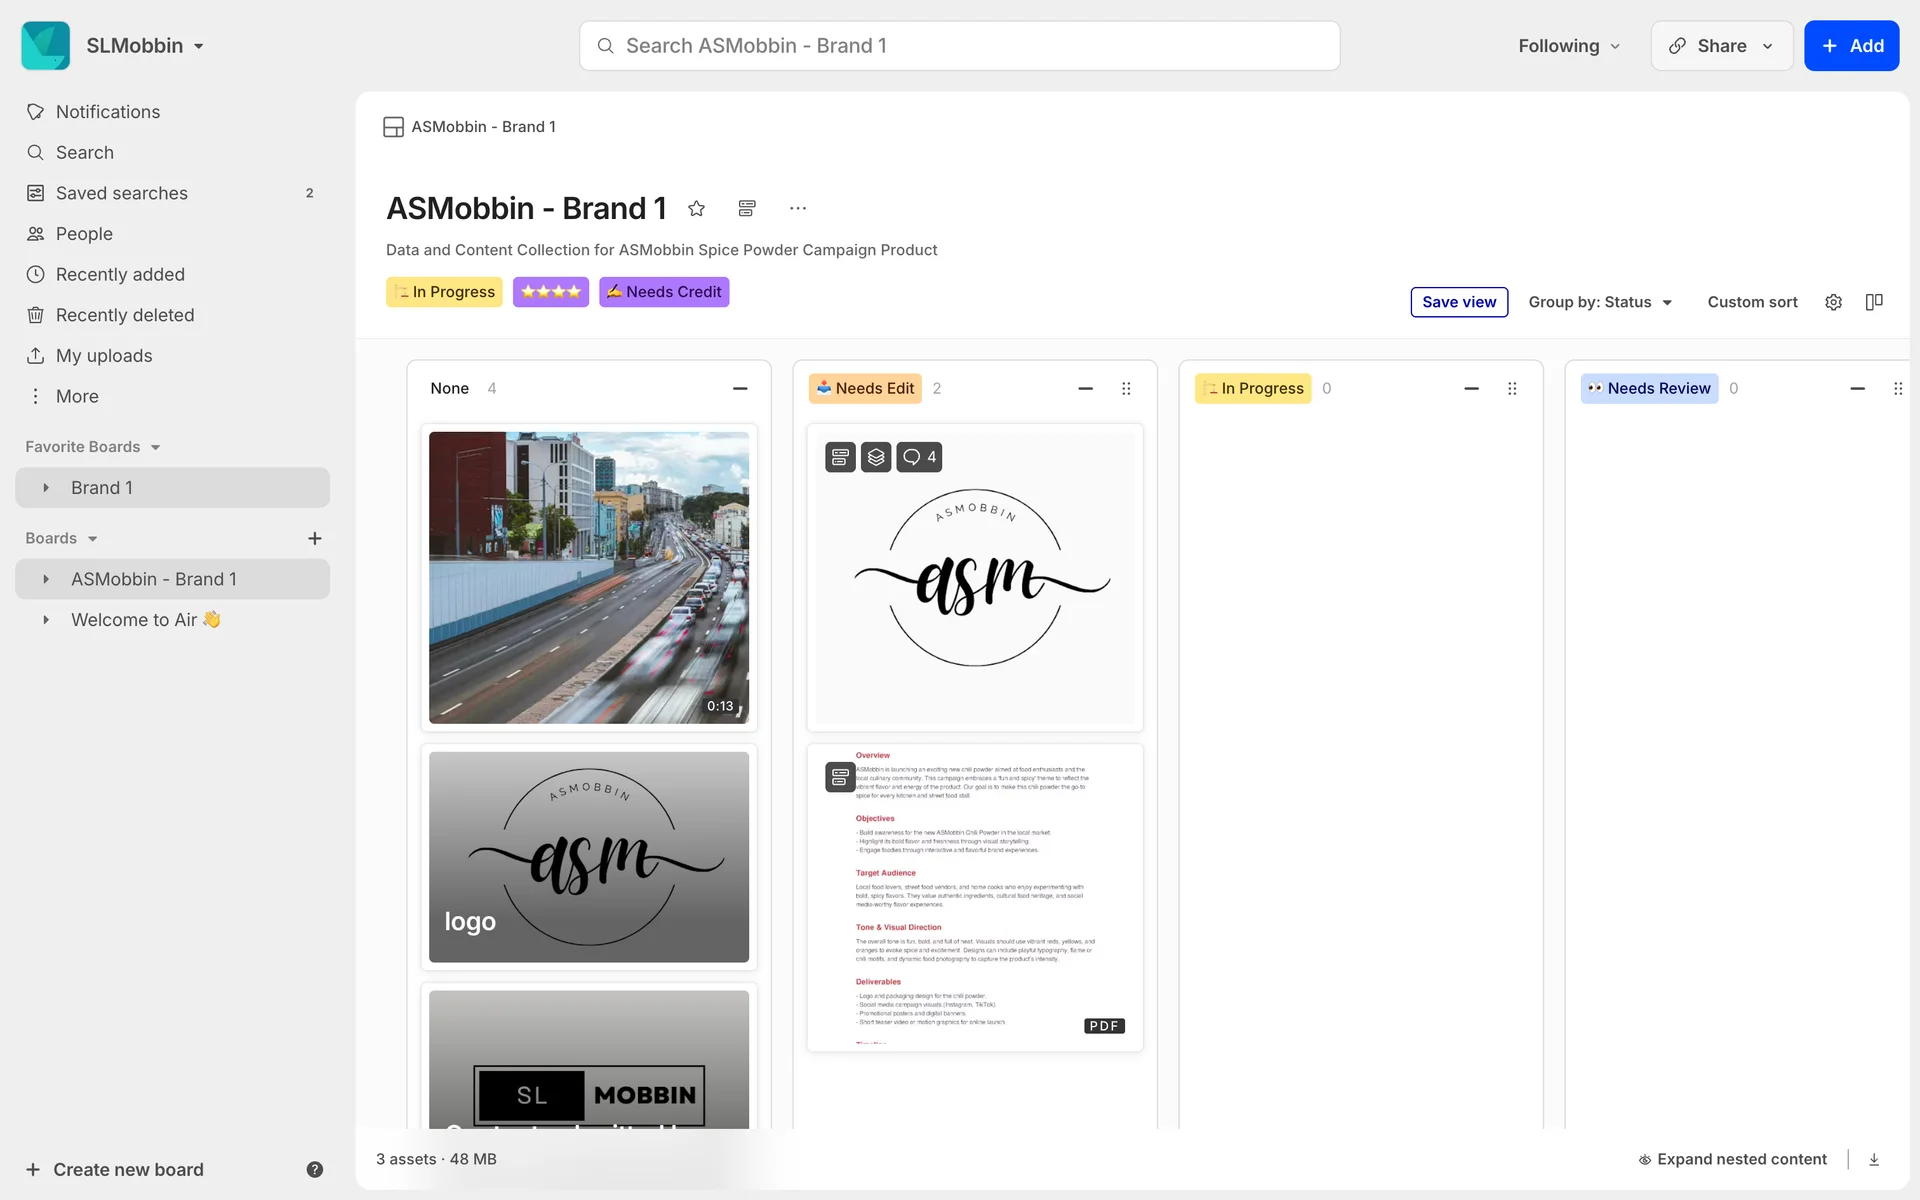Click the purple Needs Credit tag

tap(664, 292)
